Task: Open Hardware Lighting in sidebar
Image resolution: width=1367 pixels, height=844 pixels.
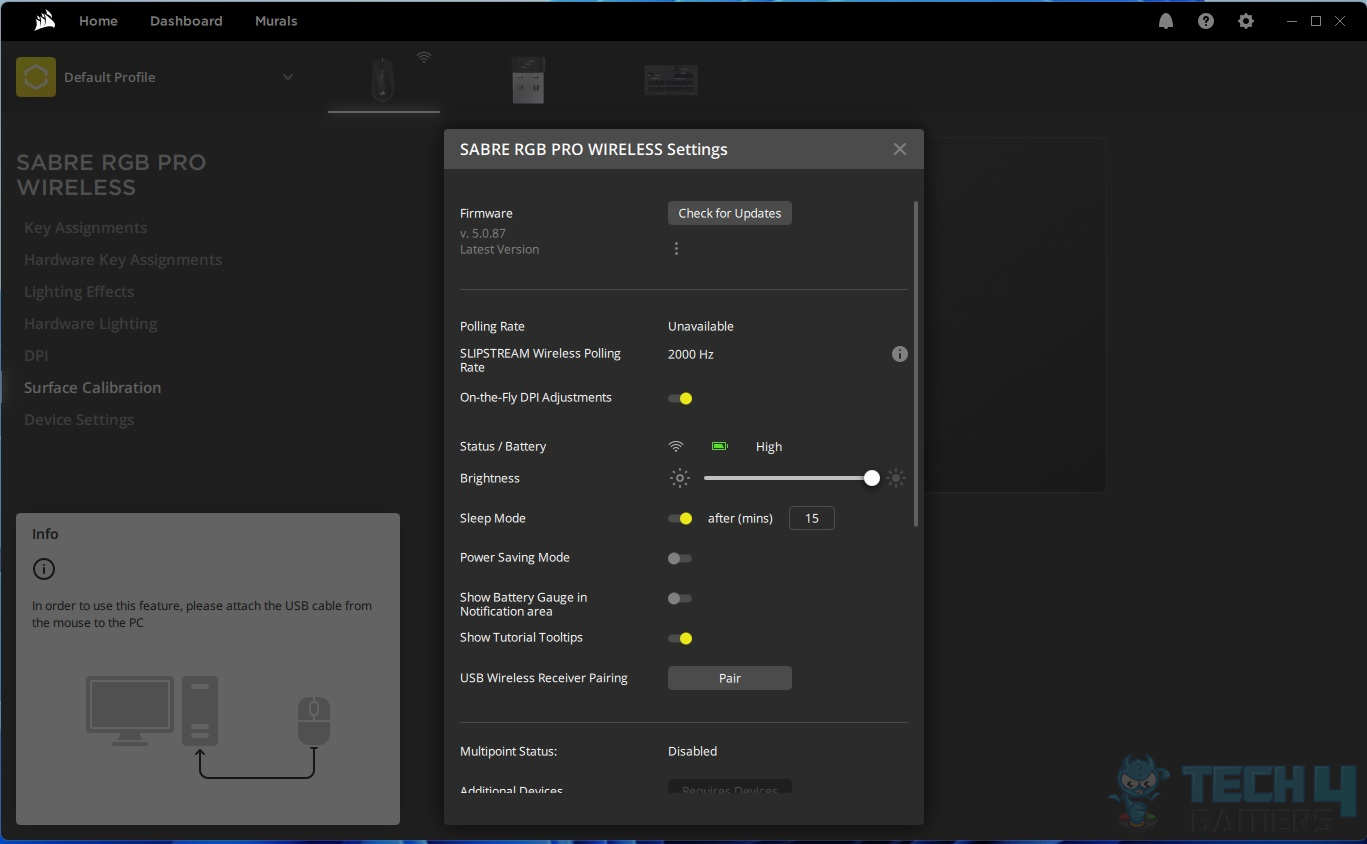Action: 91,324
